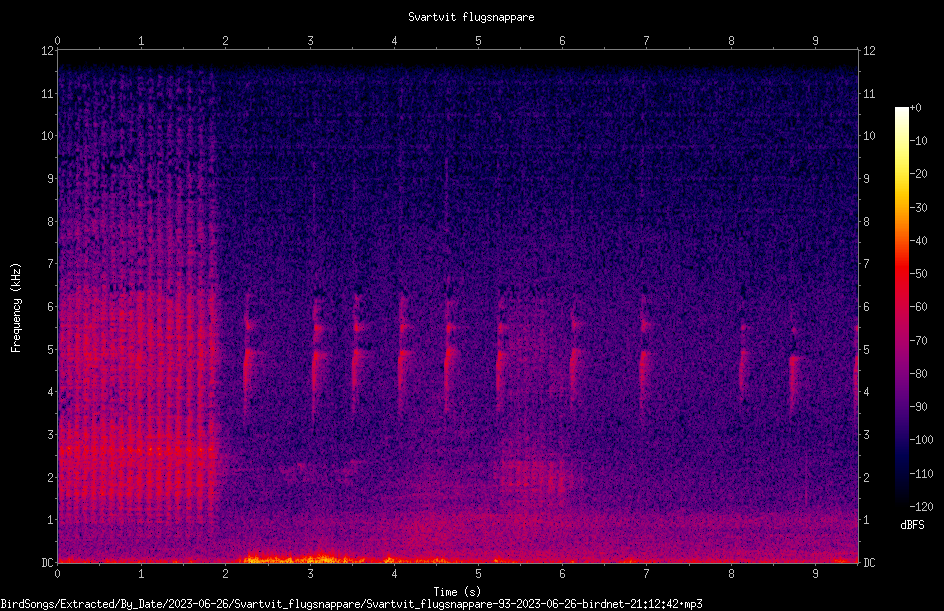This screenshot has height=611, width=944.
Task: Click the '10' tick on the right frequency axis
Action: pos(869,136)
